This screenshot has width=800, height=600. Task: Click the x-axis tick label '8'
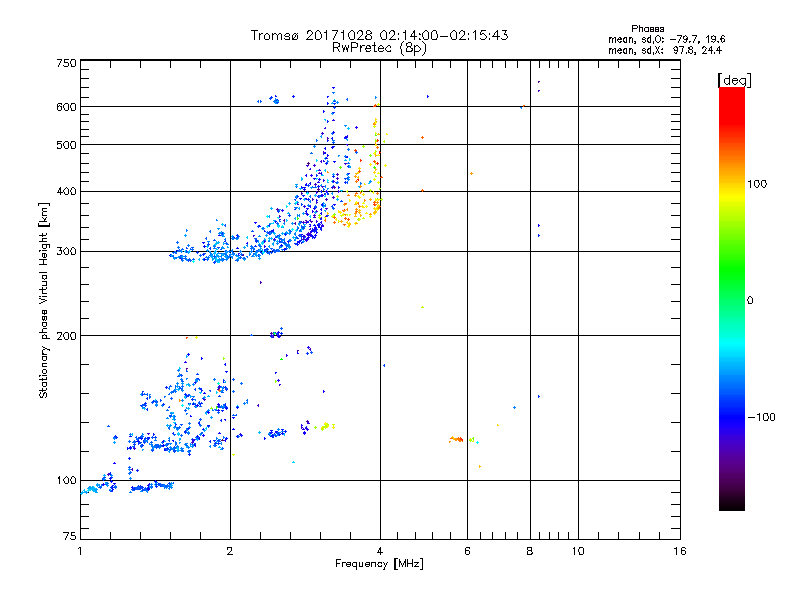pyautogui.click(x=530, y=551)
